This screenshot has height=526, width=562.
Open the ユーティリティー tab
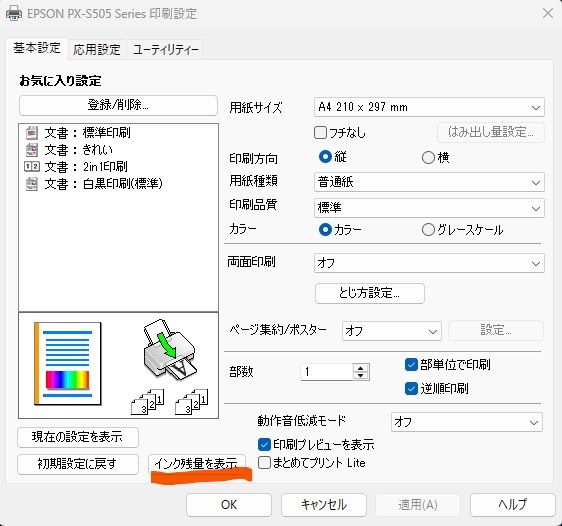click(165, 49)
